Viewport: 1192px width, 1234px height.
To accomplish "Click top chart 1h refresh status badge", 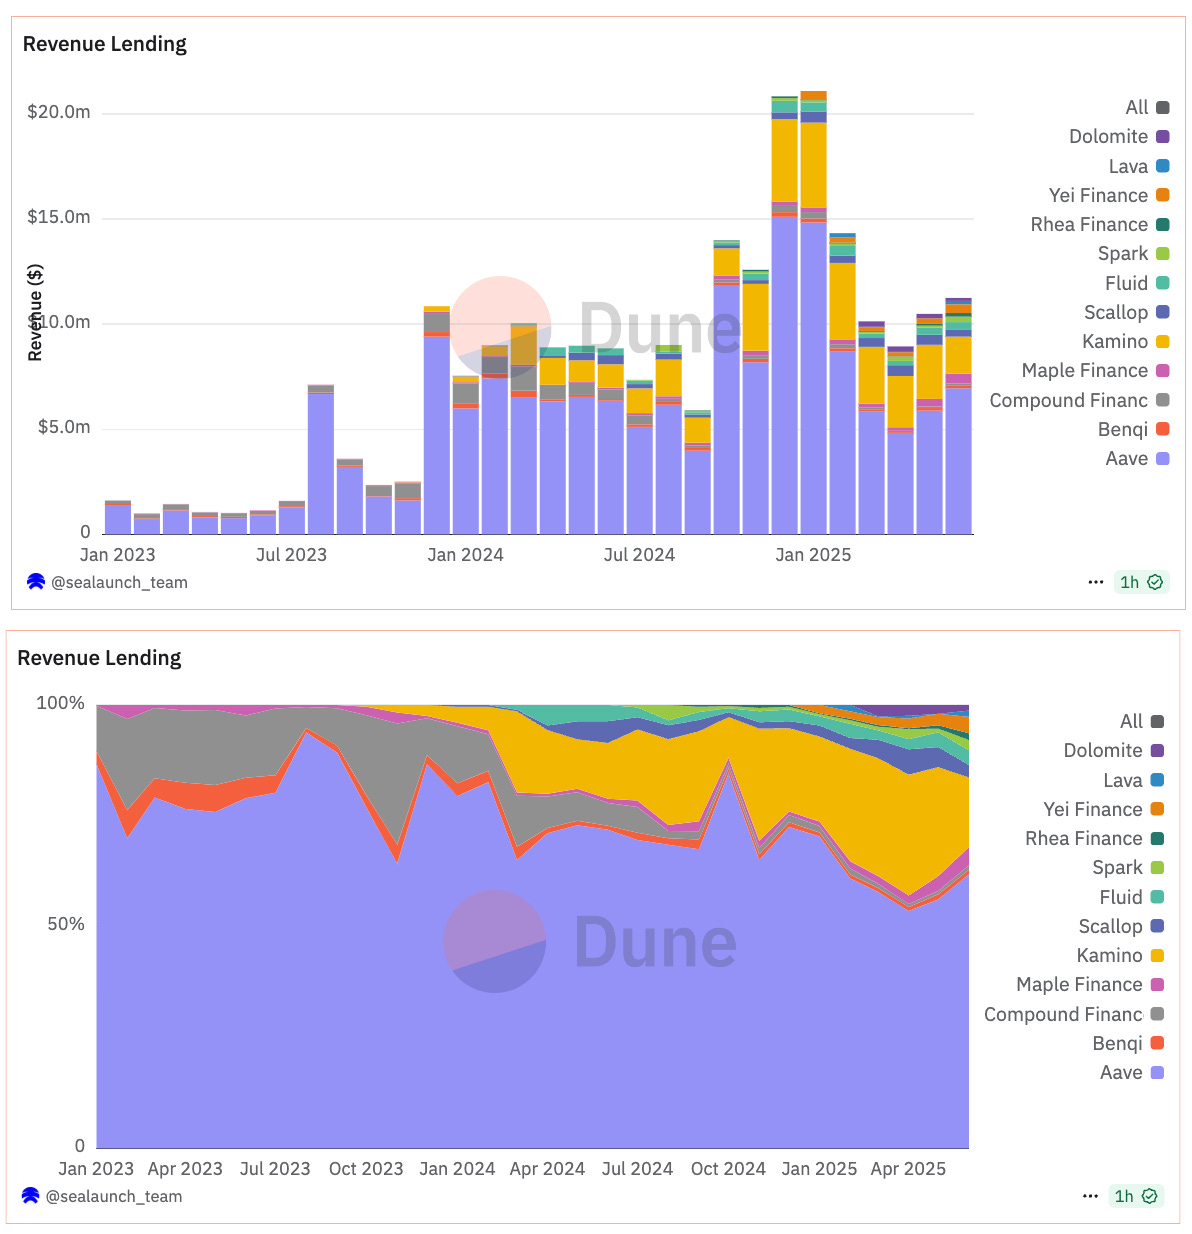I will pos(1141,582).
